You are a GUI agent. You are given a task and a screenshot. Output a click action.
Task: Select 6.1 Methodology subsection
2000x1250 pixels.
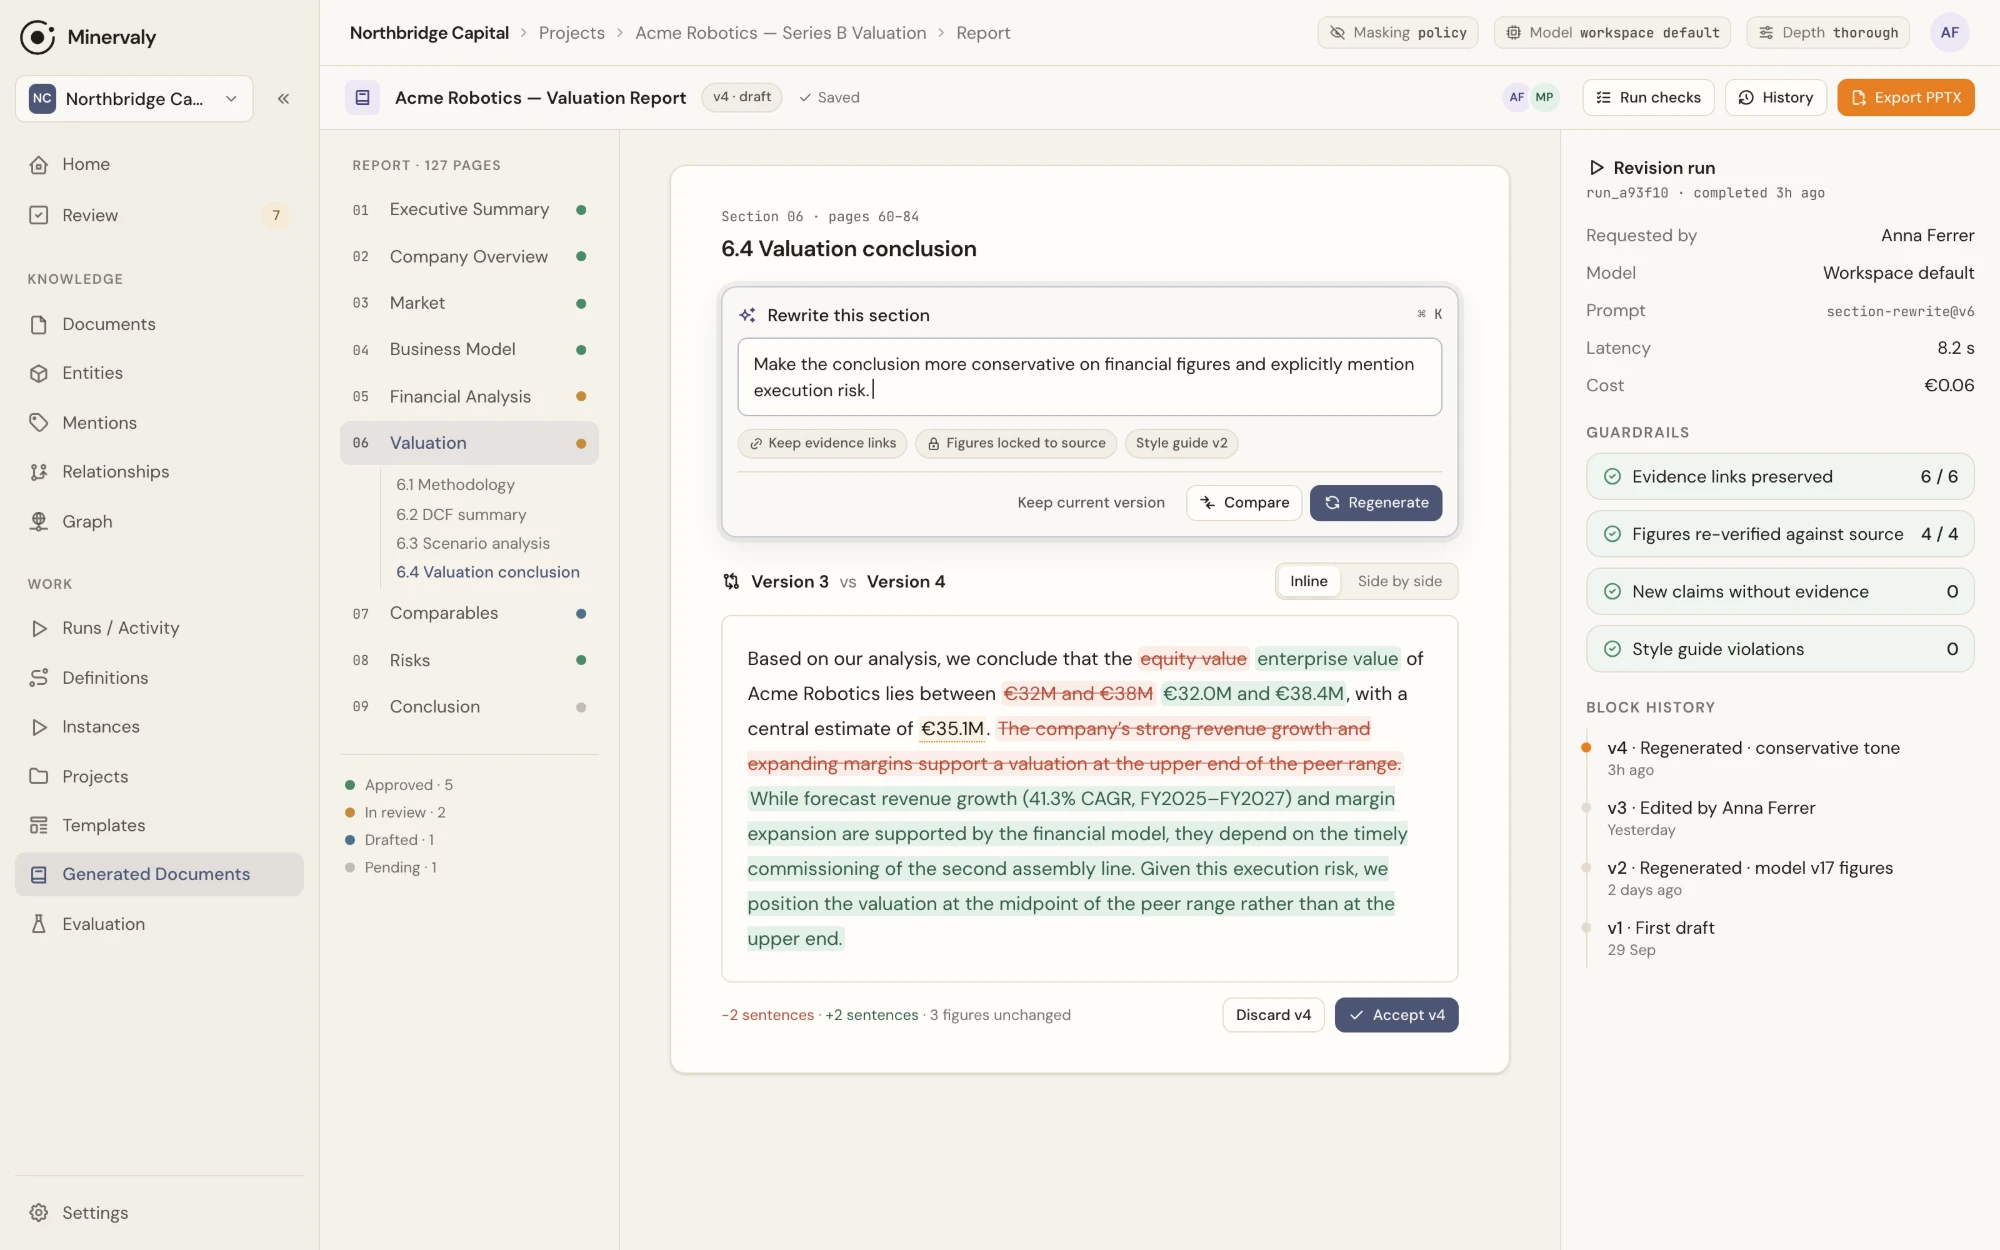pos(455,484)
